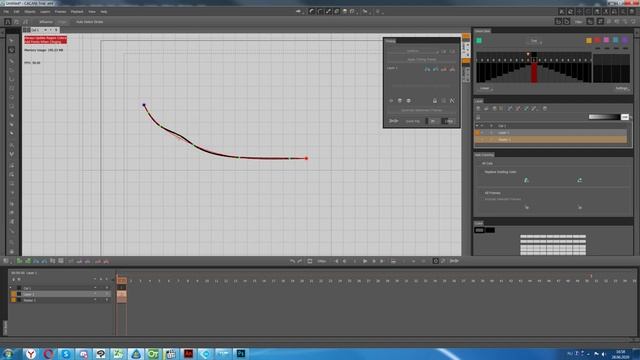Screen dimensions: 640x360
Task: Click the Frame Key first number field
Action: pos(433,121)
